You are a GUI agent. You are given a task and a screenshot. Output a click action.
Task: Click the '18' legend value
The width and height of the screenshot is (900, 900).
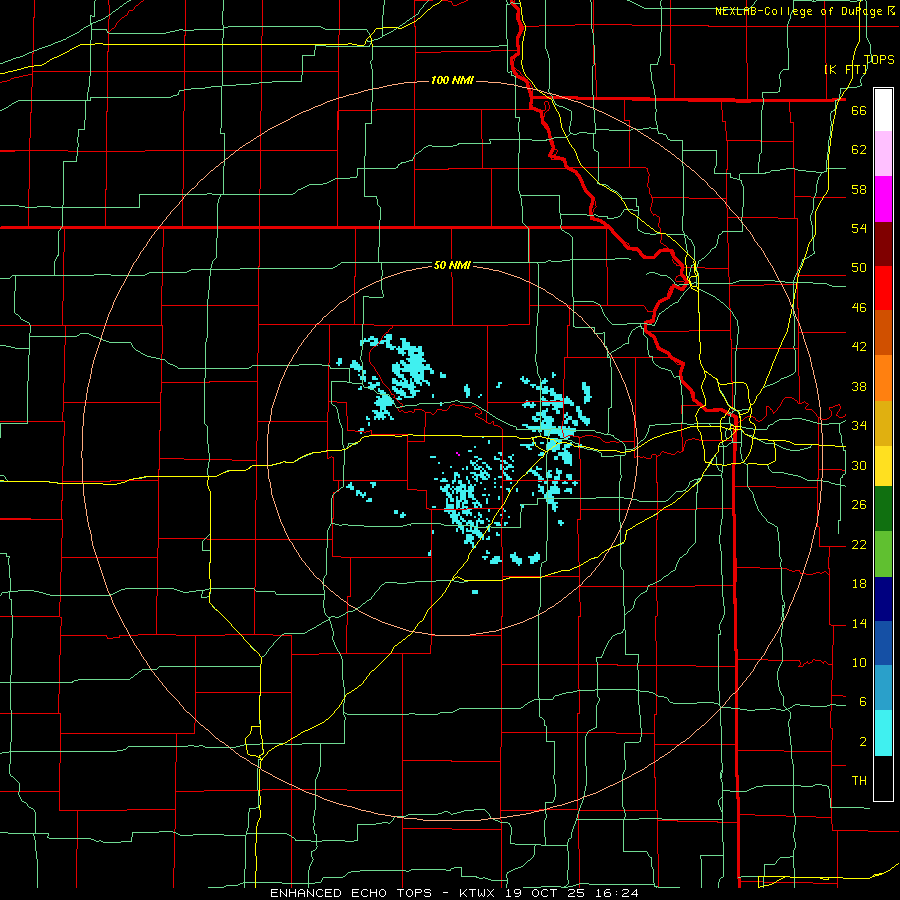click(x=859, y=584)
